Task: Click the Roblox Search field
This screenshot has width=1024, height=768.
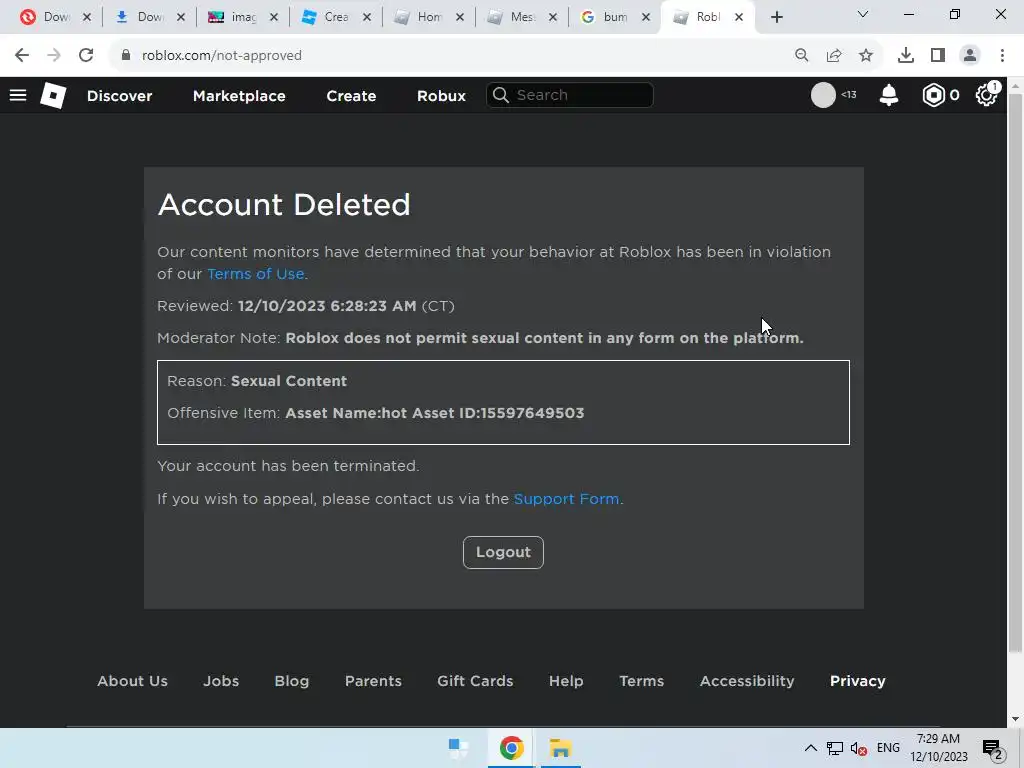Action: coord(569,95)
